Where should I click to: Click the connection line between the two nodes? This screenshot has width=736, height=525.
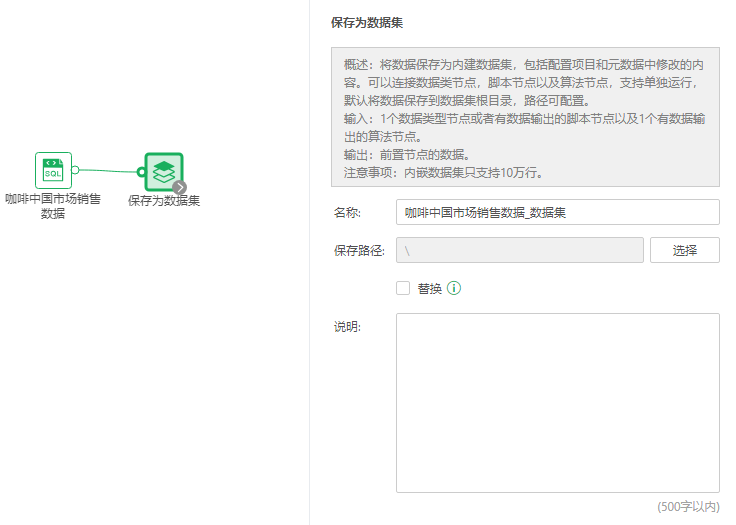(108, 171)
